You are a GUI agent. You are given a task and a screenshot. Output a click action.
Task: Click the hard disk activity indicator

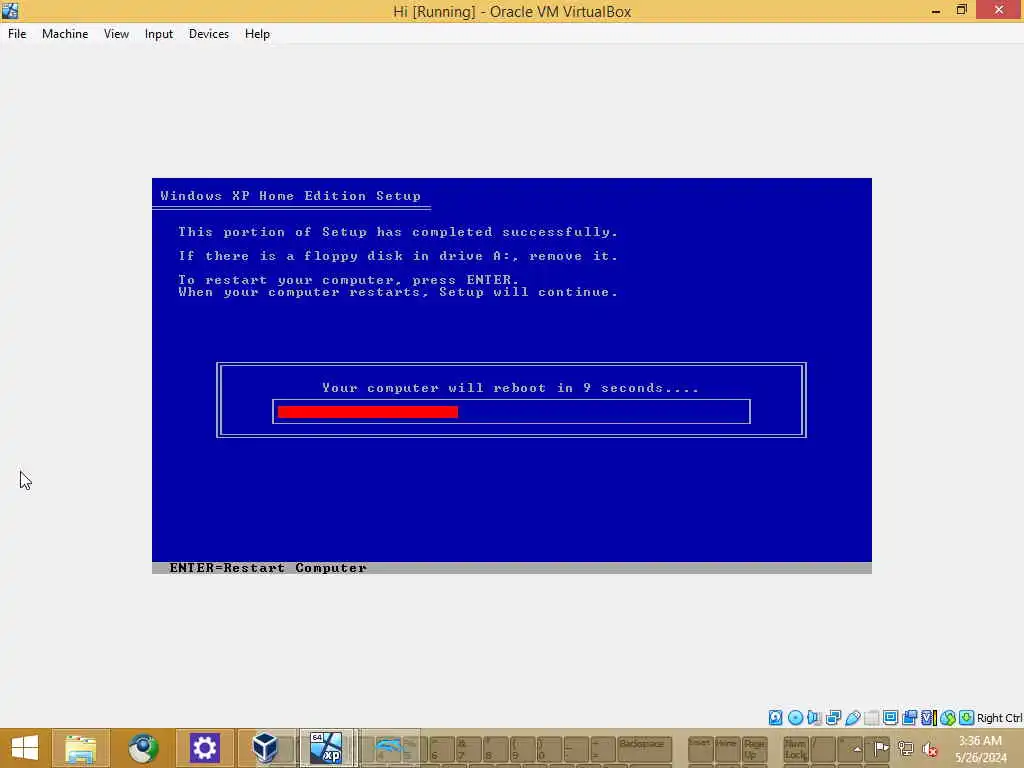[775, 718]
